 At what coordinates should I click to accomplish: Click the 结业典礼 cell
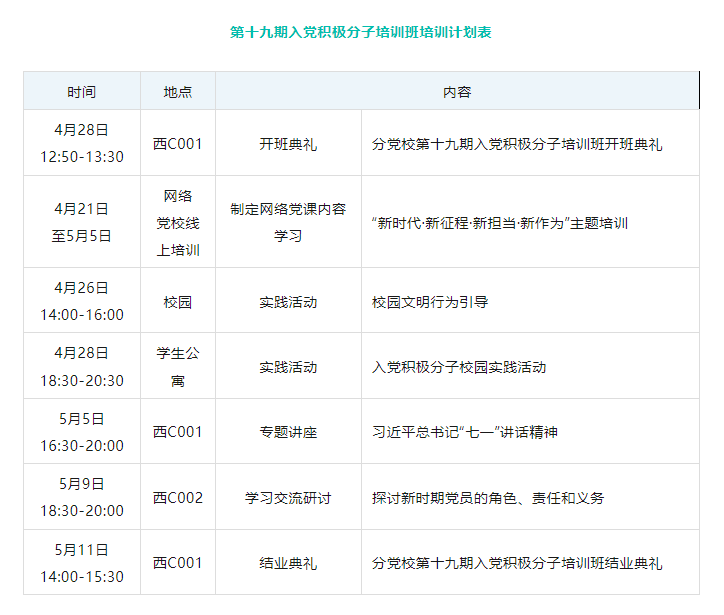pos(288,563)
